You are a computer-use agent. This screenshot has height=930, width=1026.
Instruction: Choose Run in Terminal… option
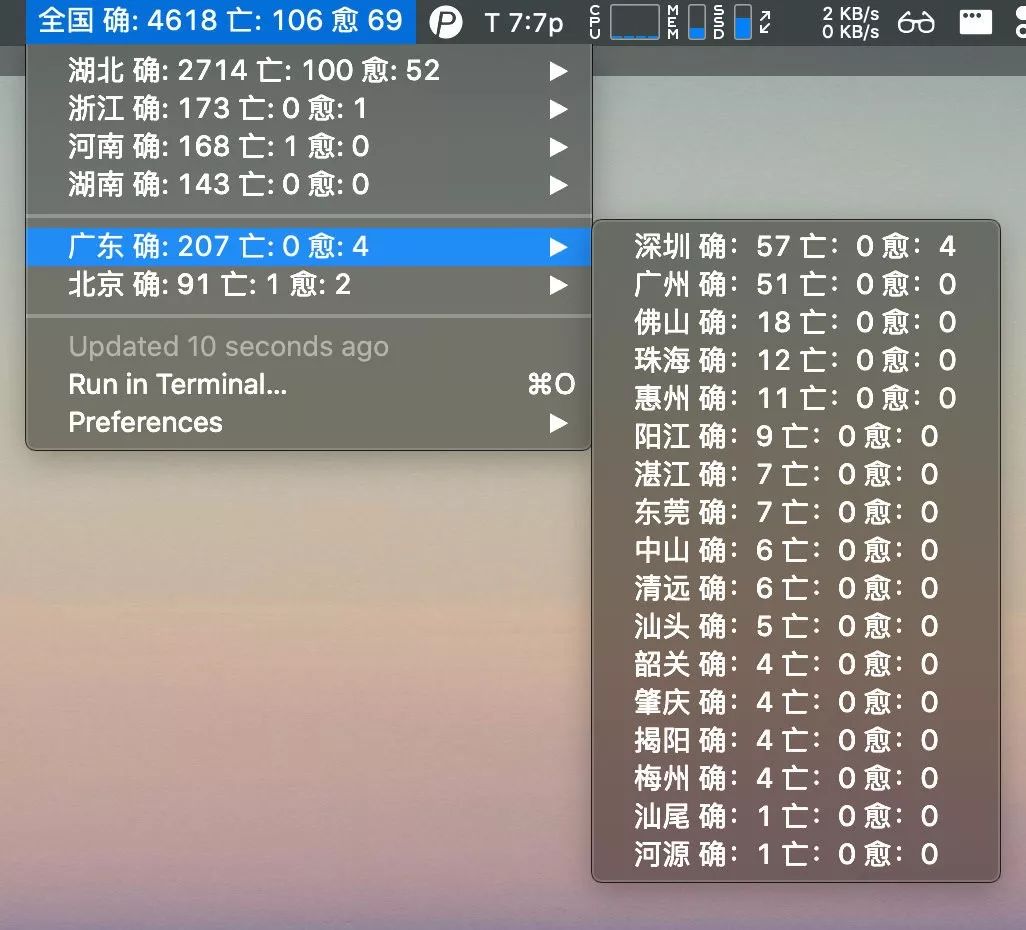[309, 384]
